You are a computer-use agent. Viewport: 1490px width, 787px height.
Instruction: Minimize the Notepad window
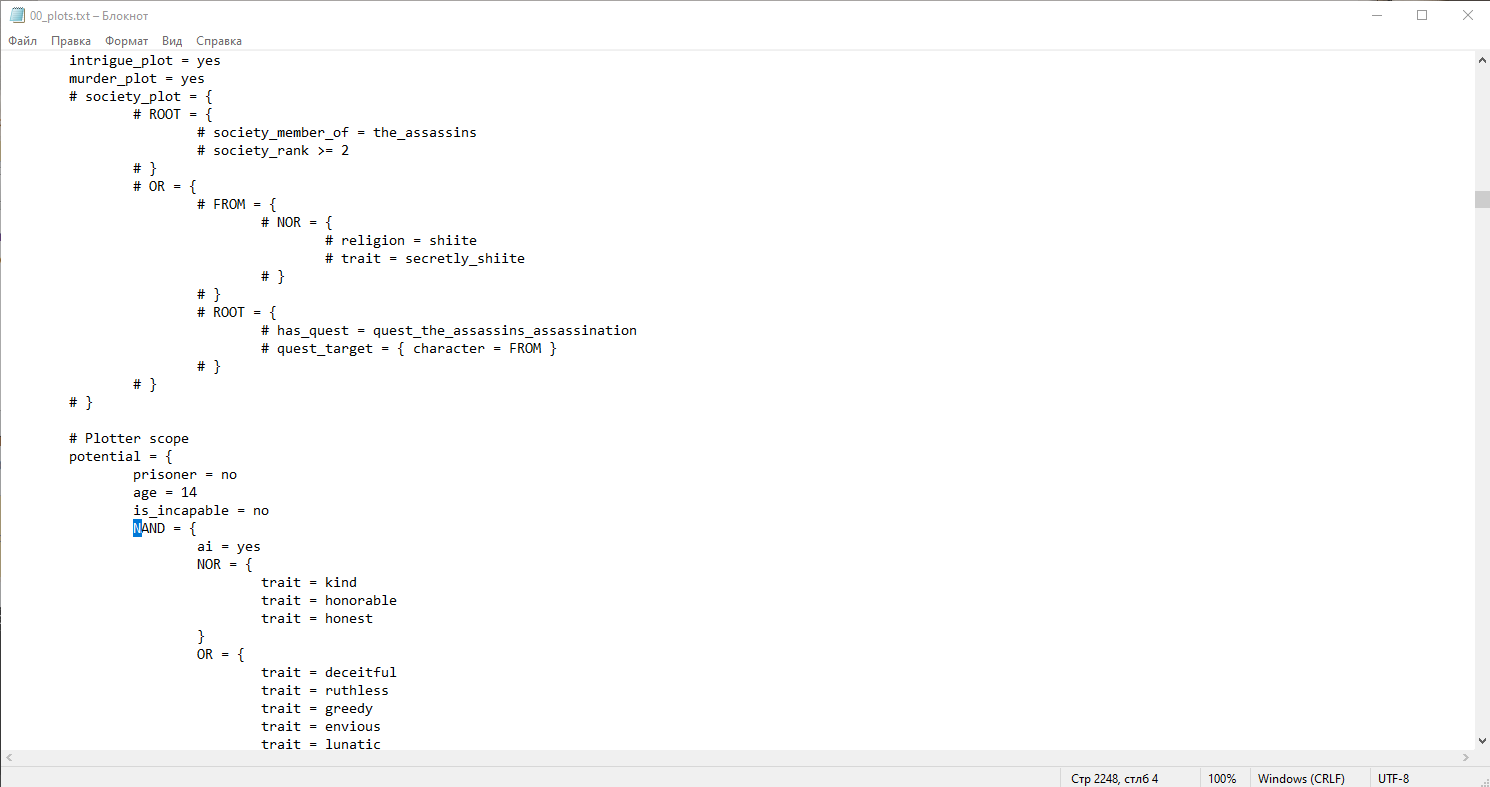tap(1375, 15)
